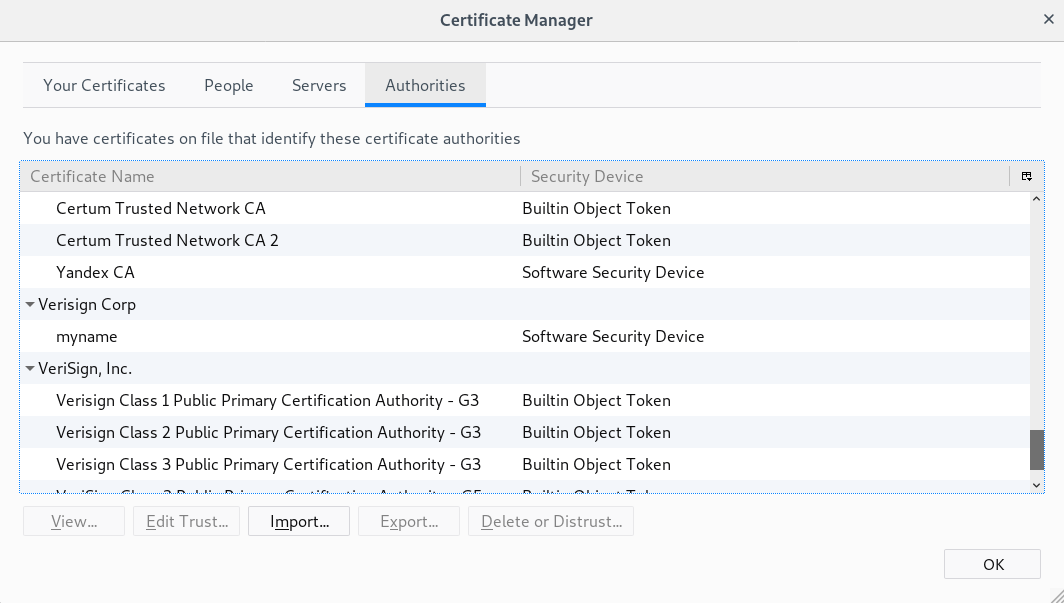1064x603 pixels.
Task: Open the column picker icon
Action: 1027,176
